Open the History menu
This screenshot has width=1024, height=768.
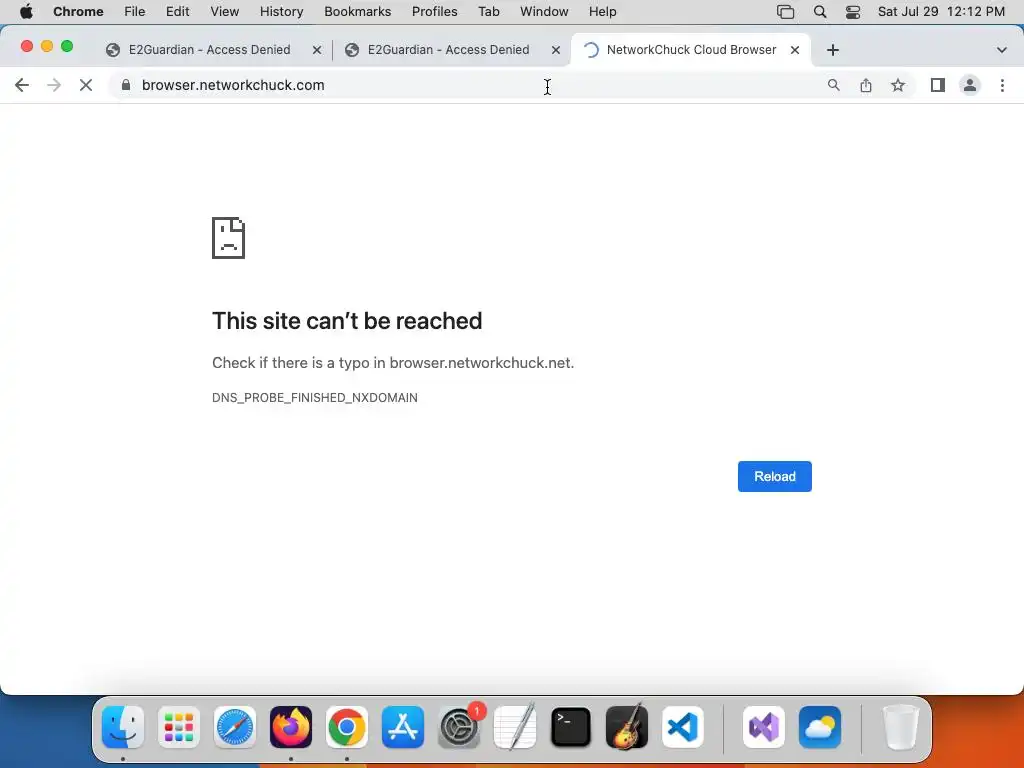tap(281, 12)
